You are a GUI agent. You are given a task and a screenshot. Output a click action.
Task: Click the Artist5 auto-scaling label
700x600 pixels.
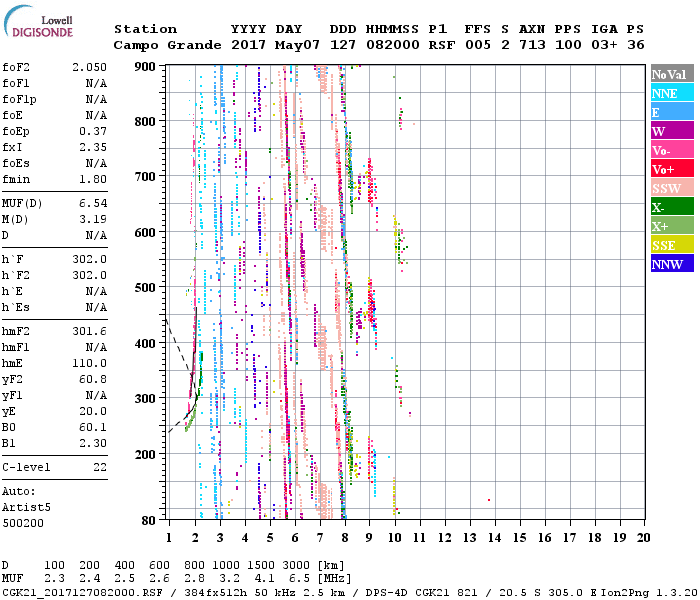[24, 507]
